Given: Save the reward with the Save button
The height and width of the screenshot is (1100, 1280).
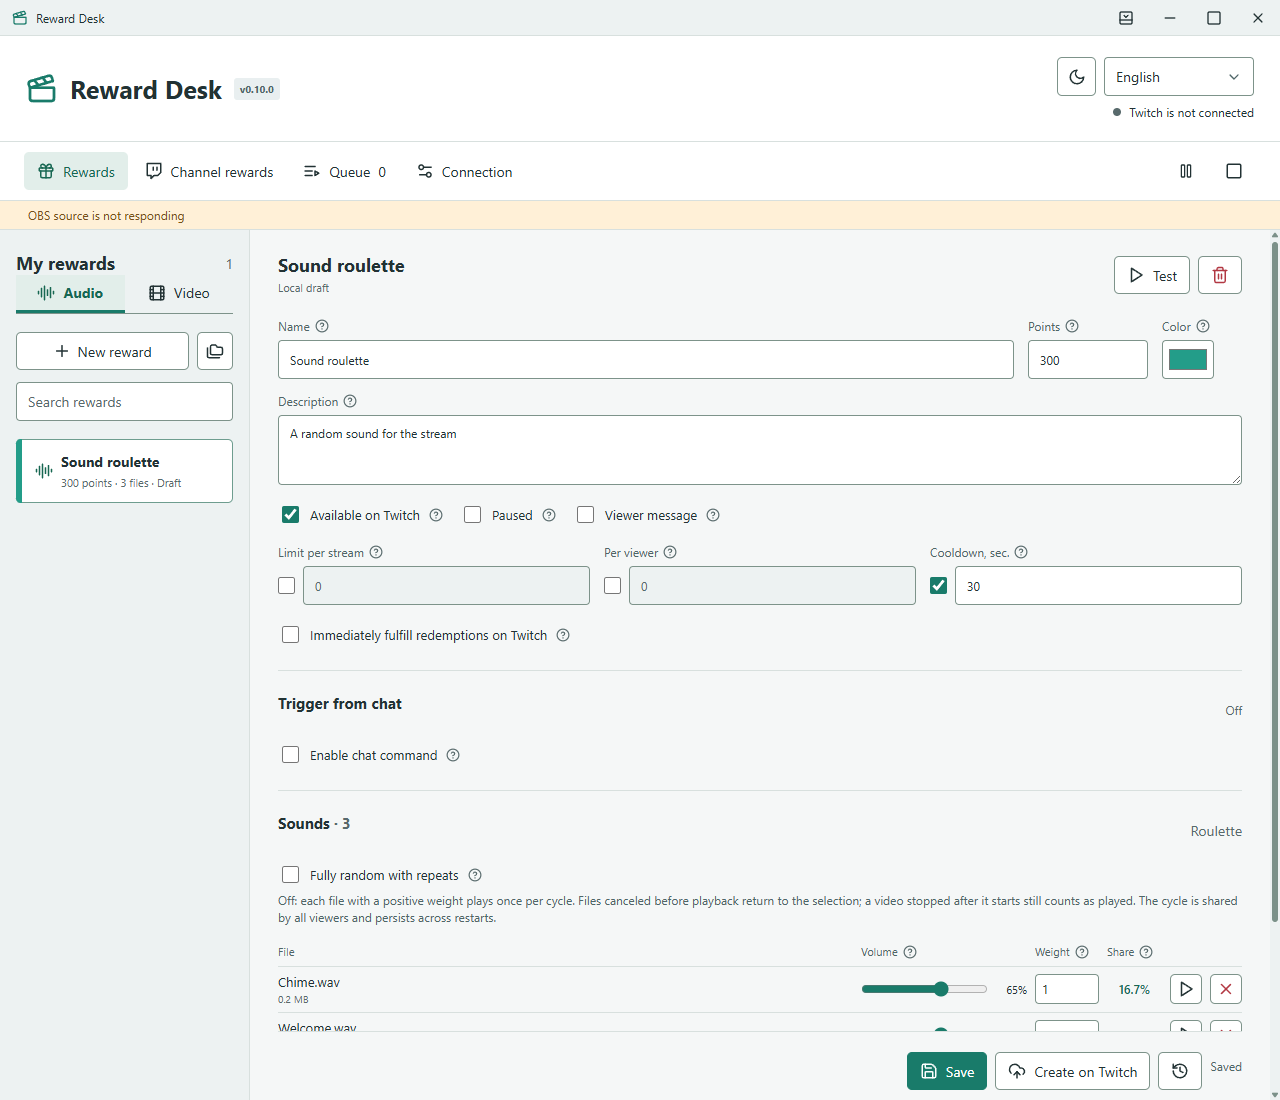Looking at the screenshot, I should 947,1071.
